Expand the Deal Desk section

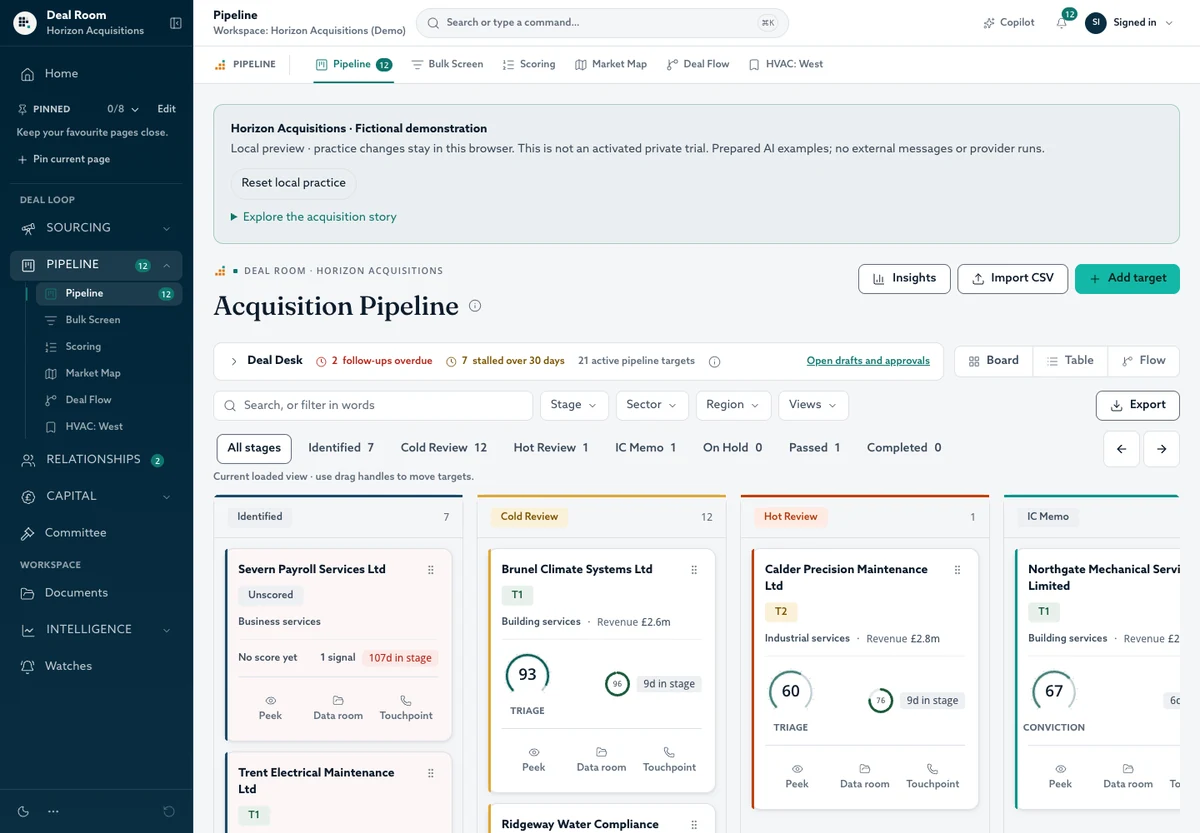[x=233, y=361]
